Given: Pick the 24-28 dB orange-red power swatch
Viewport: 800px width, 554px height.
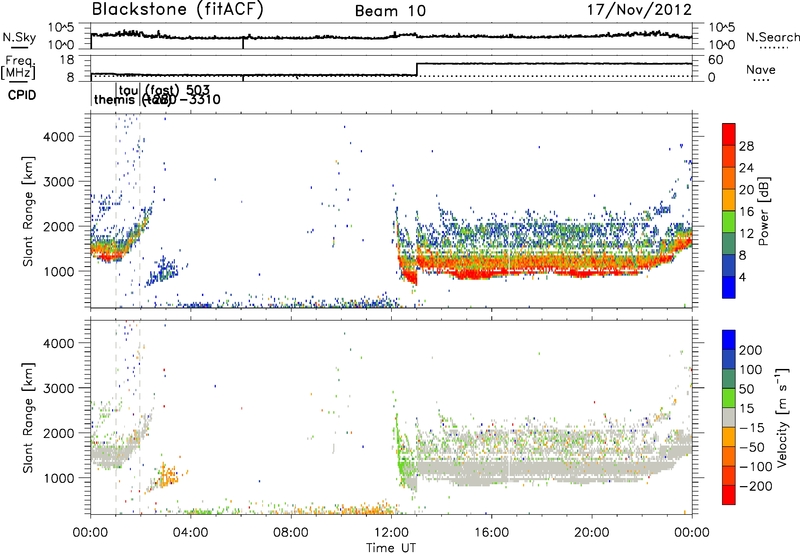Looking at the screenshot, I should pos(729,156).
